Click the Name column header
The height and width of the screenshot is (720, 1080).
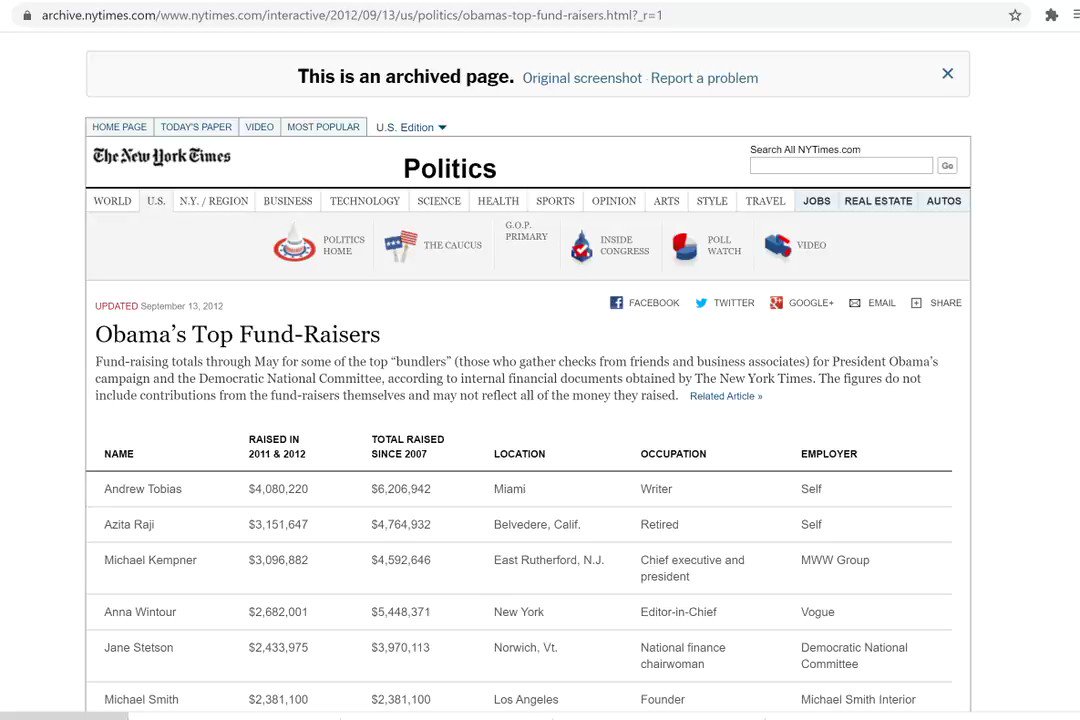118,454
